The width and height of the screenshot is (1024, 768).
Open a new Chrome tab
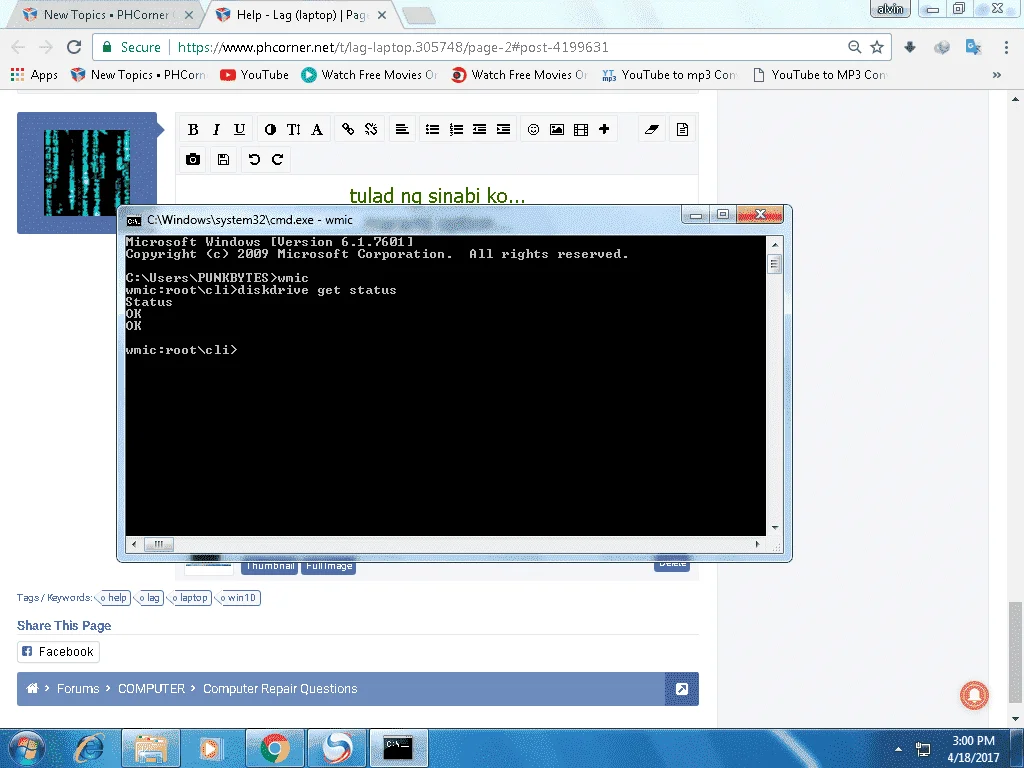click(x=418, y=15)
